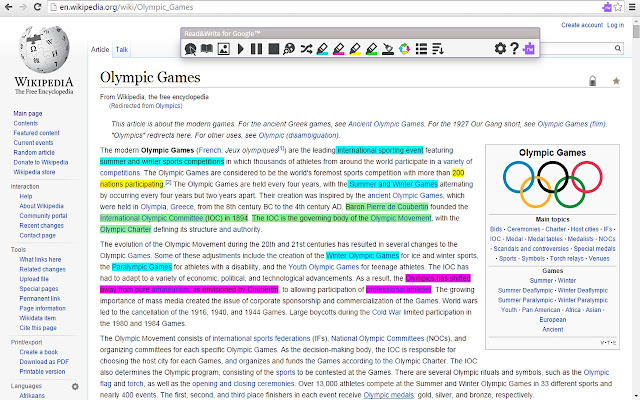This screenshot has height=400, width=640.
Task: Click the Log in link
Action: 616,25
